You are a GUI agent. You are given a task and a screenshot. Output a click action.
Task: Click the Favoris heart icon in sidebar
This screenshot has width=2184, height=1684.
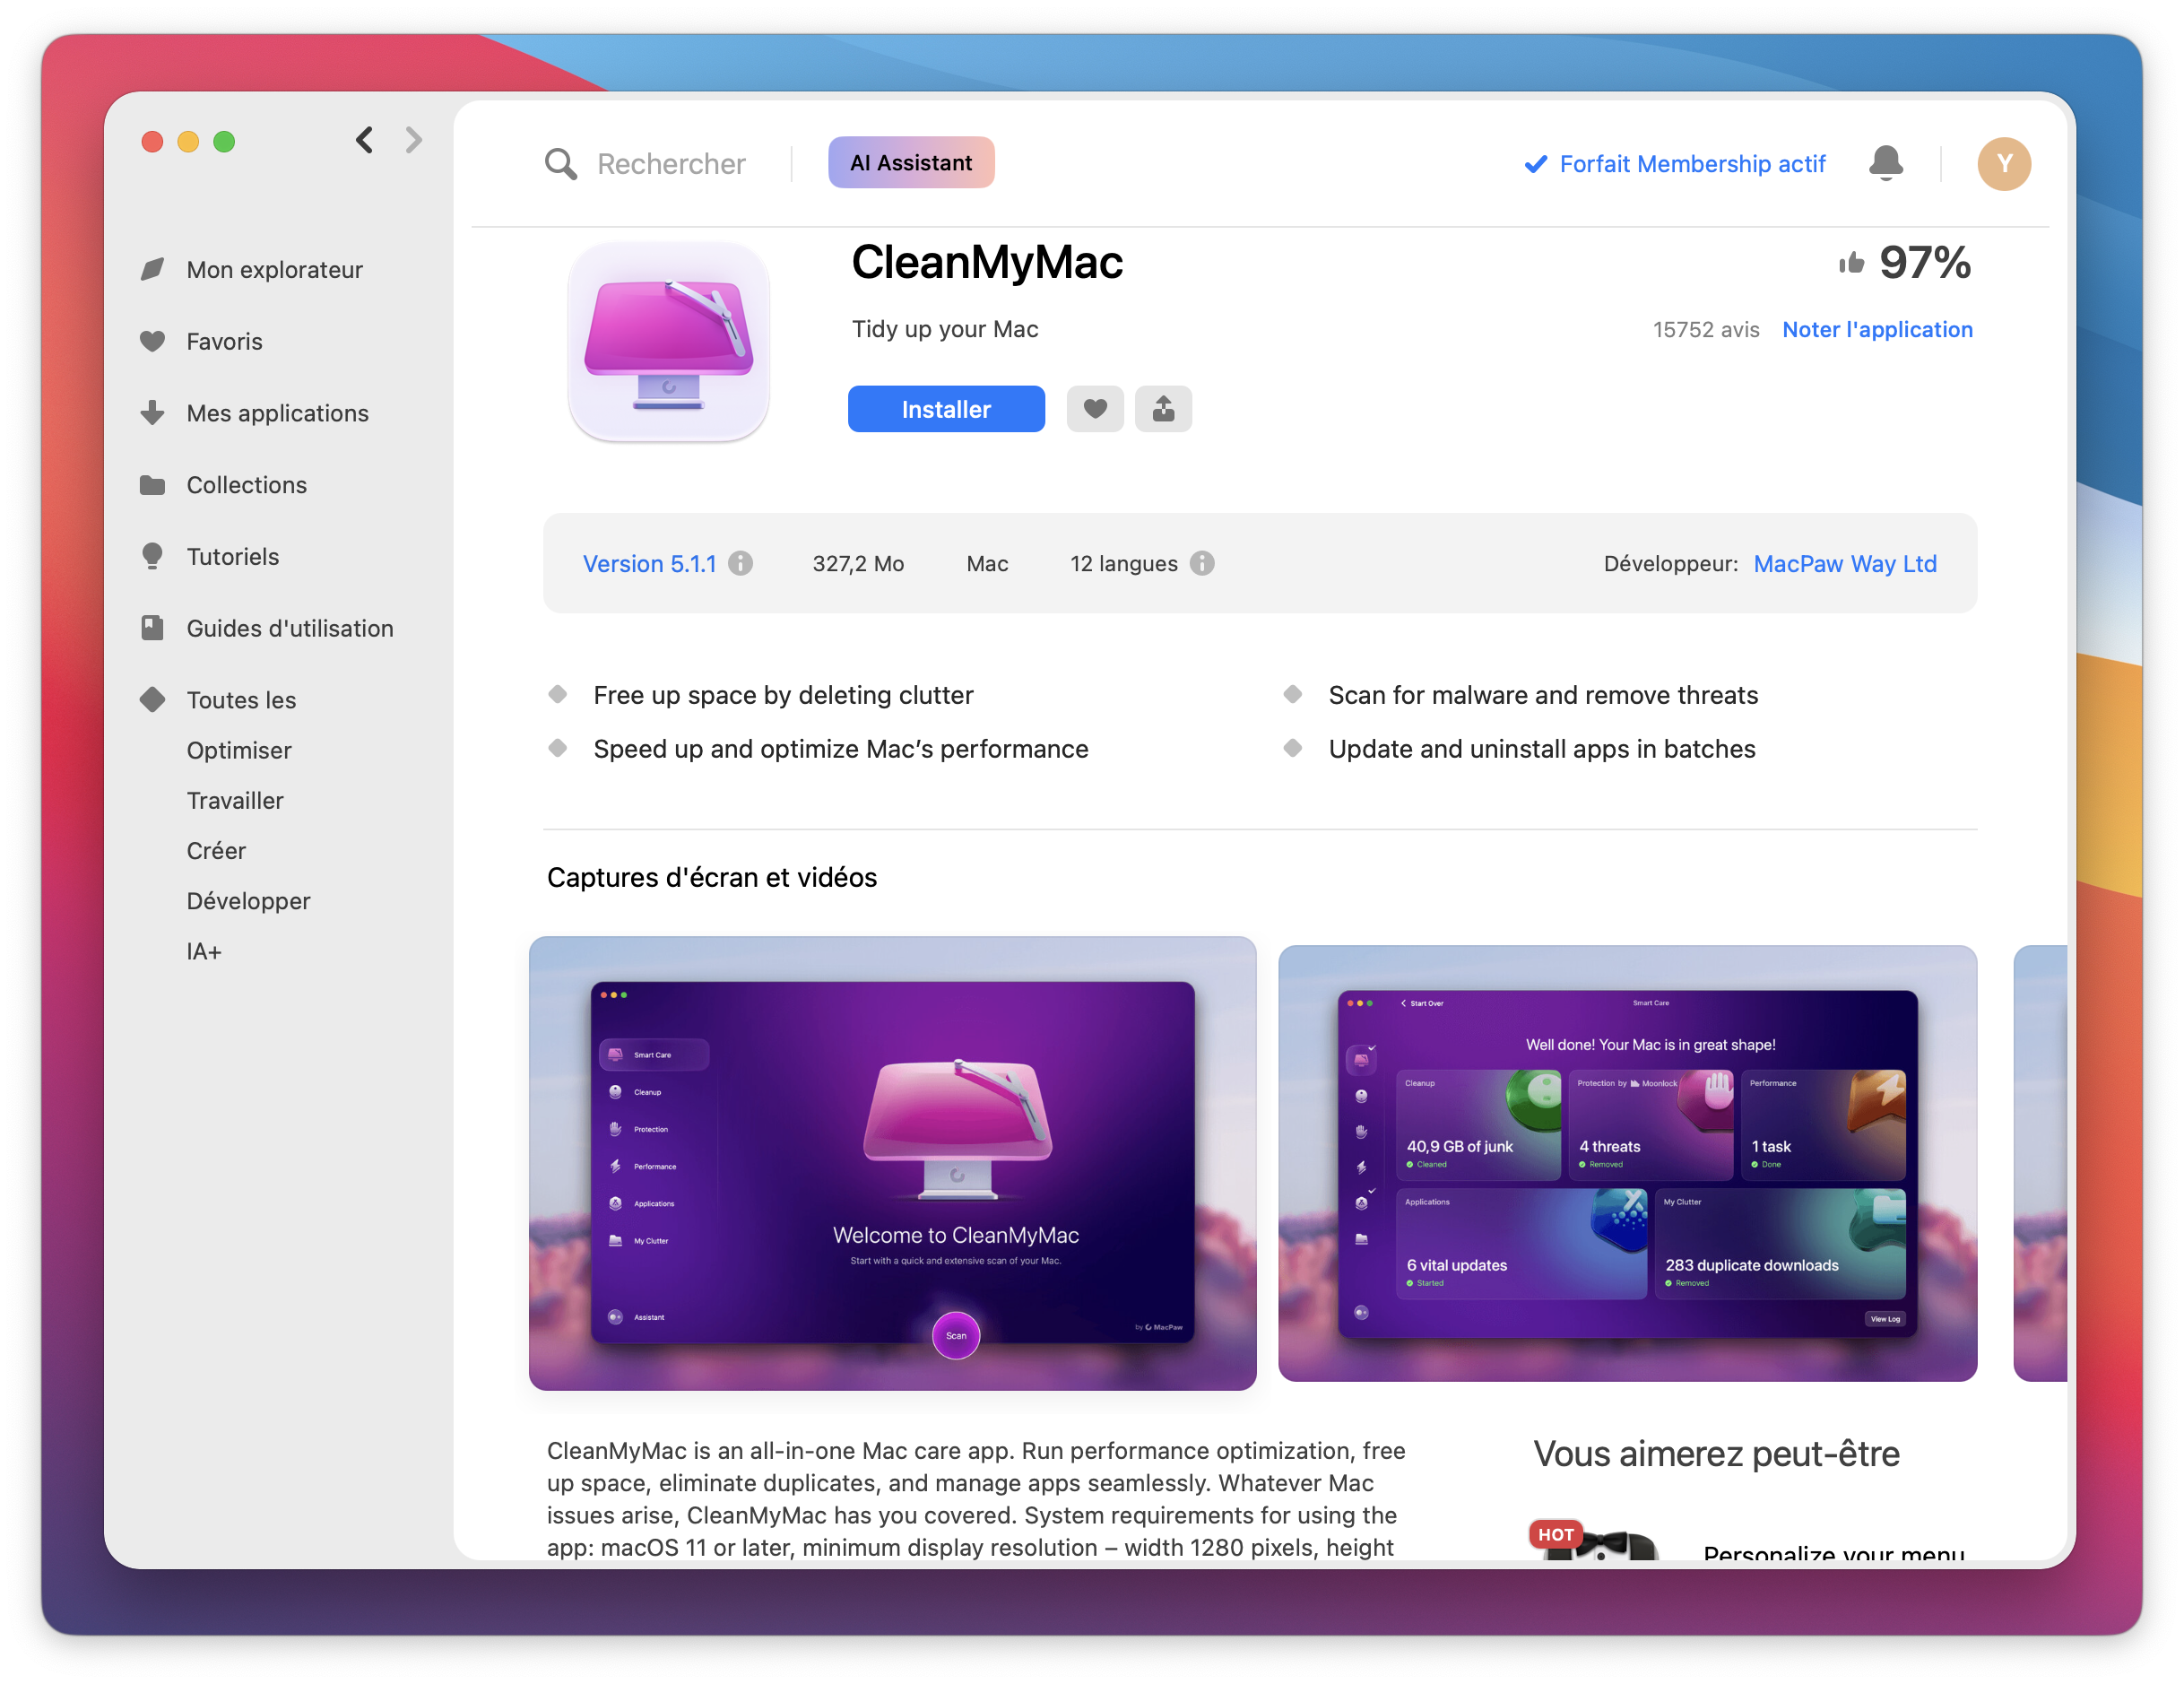[152, 341]
